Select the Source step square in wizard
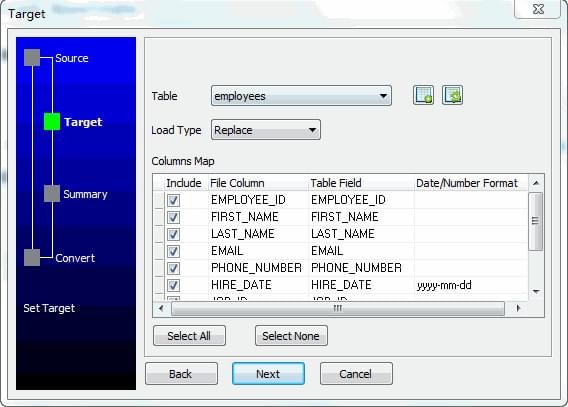Screen dimensions: 568x407 (x=32, y=58)
